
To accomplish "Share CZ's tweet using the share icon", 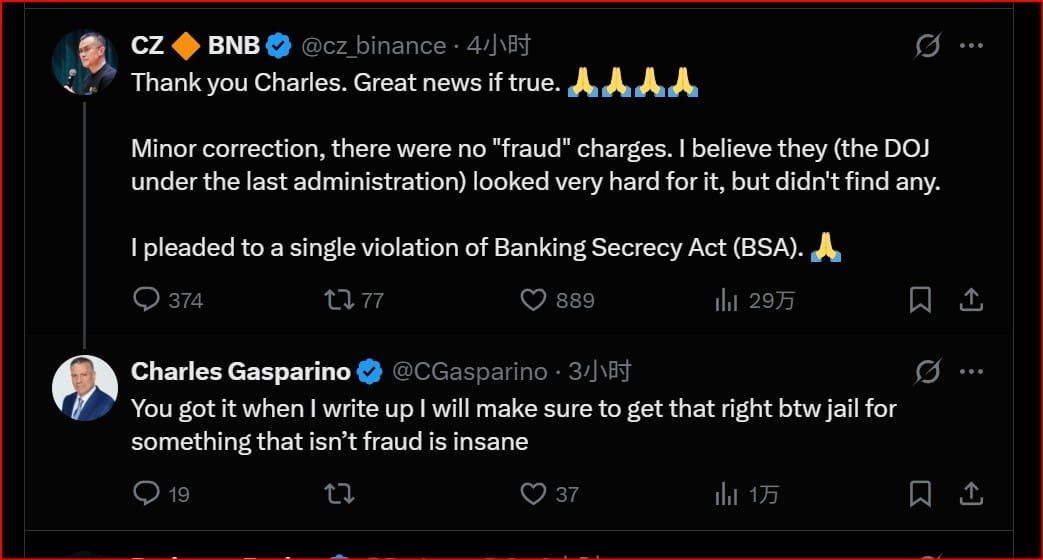I will coord(970,300).
